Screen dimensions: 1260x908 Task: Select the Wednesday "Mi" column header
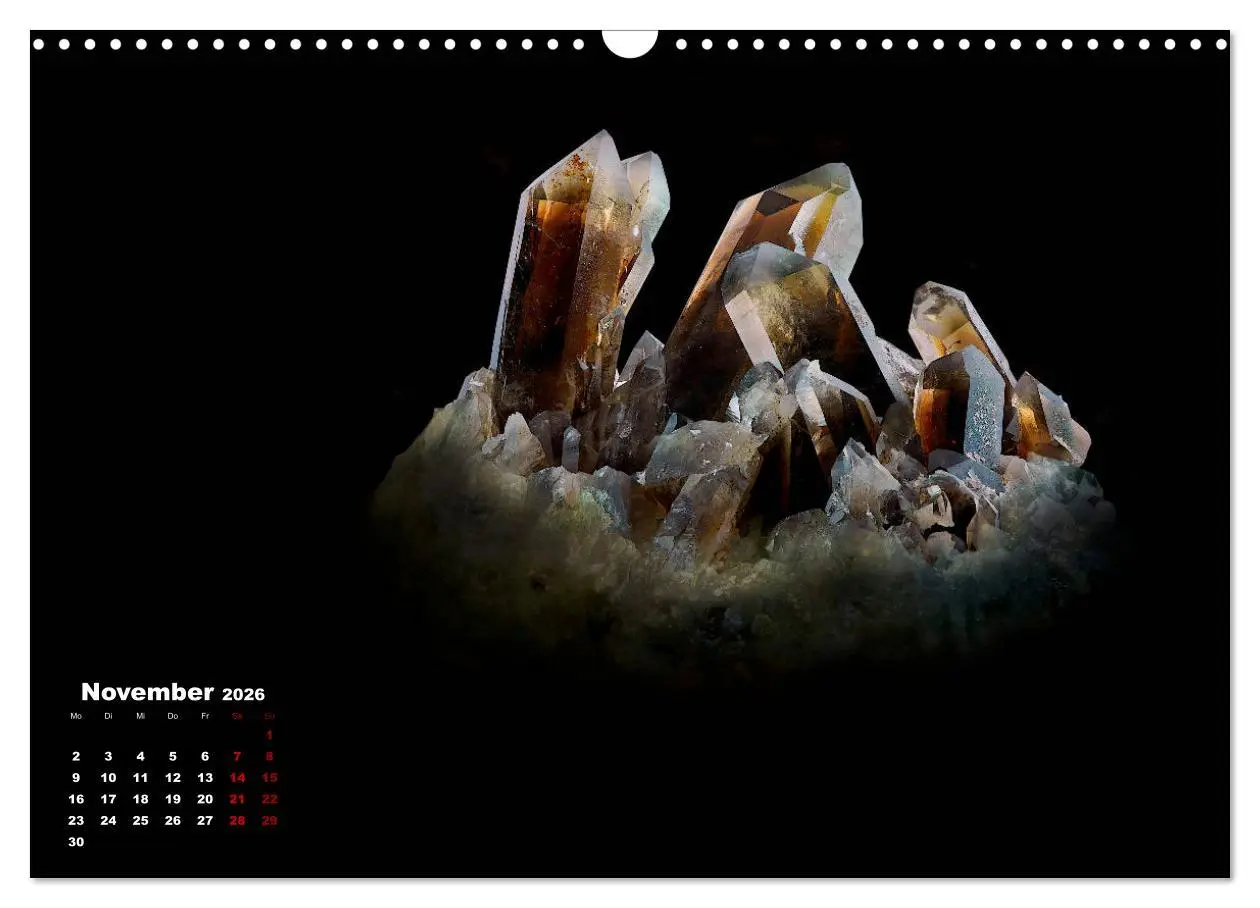(x=139, y=716)
